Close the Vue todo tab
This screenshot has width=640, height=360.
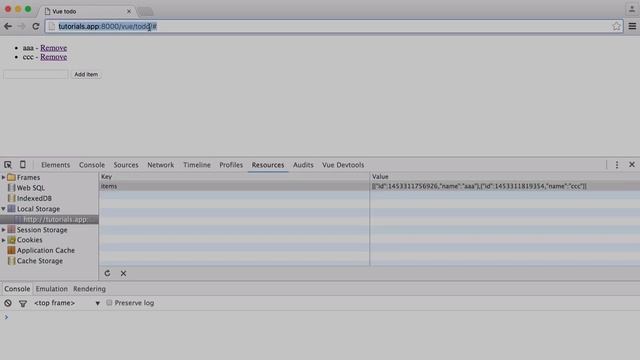tap(129, 11)
